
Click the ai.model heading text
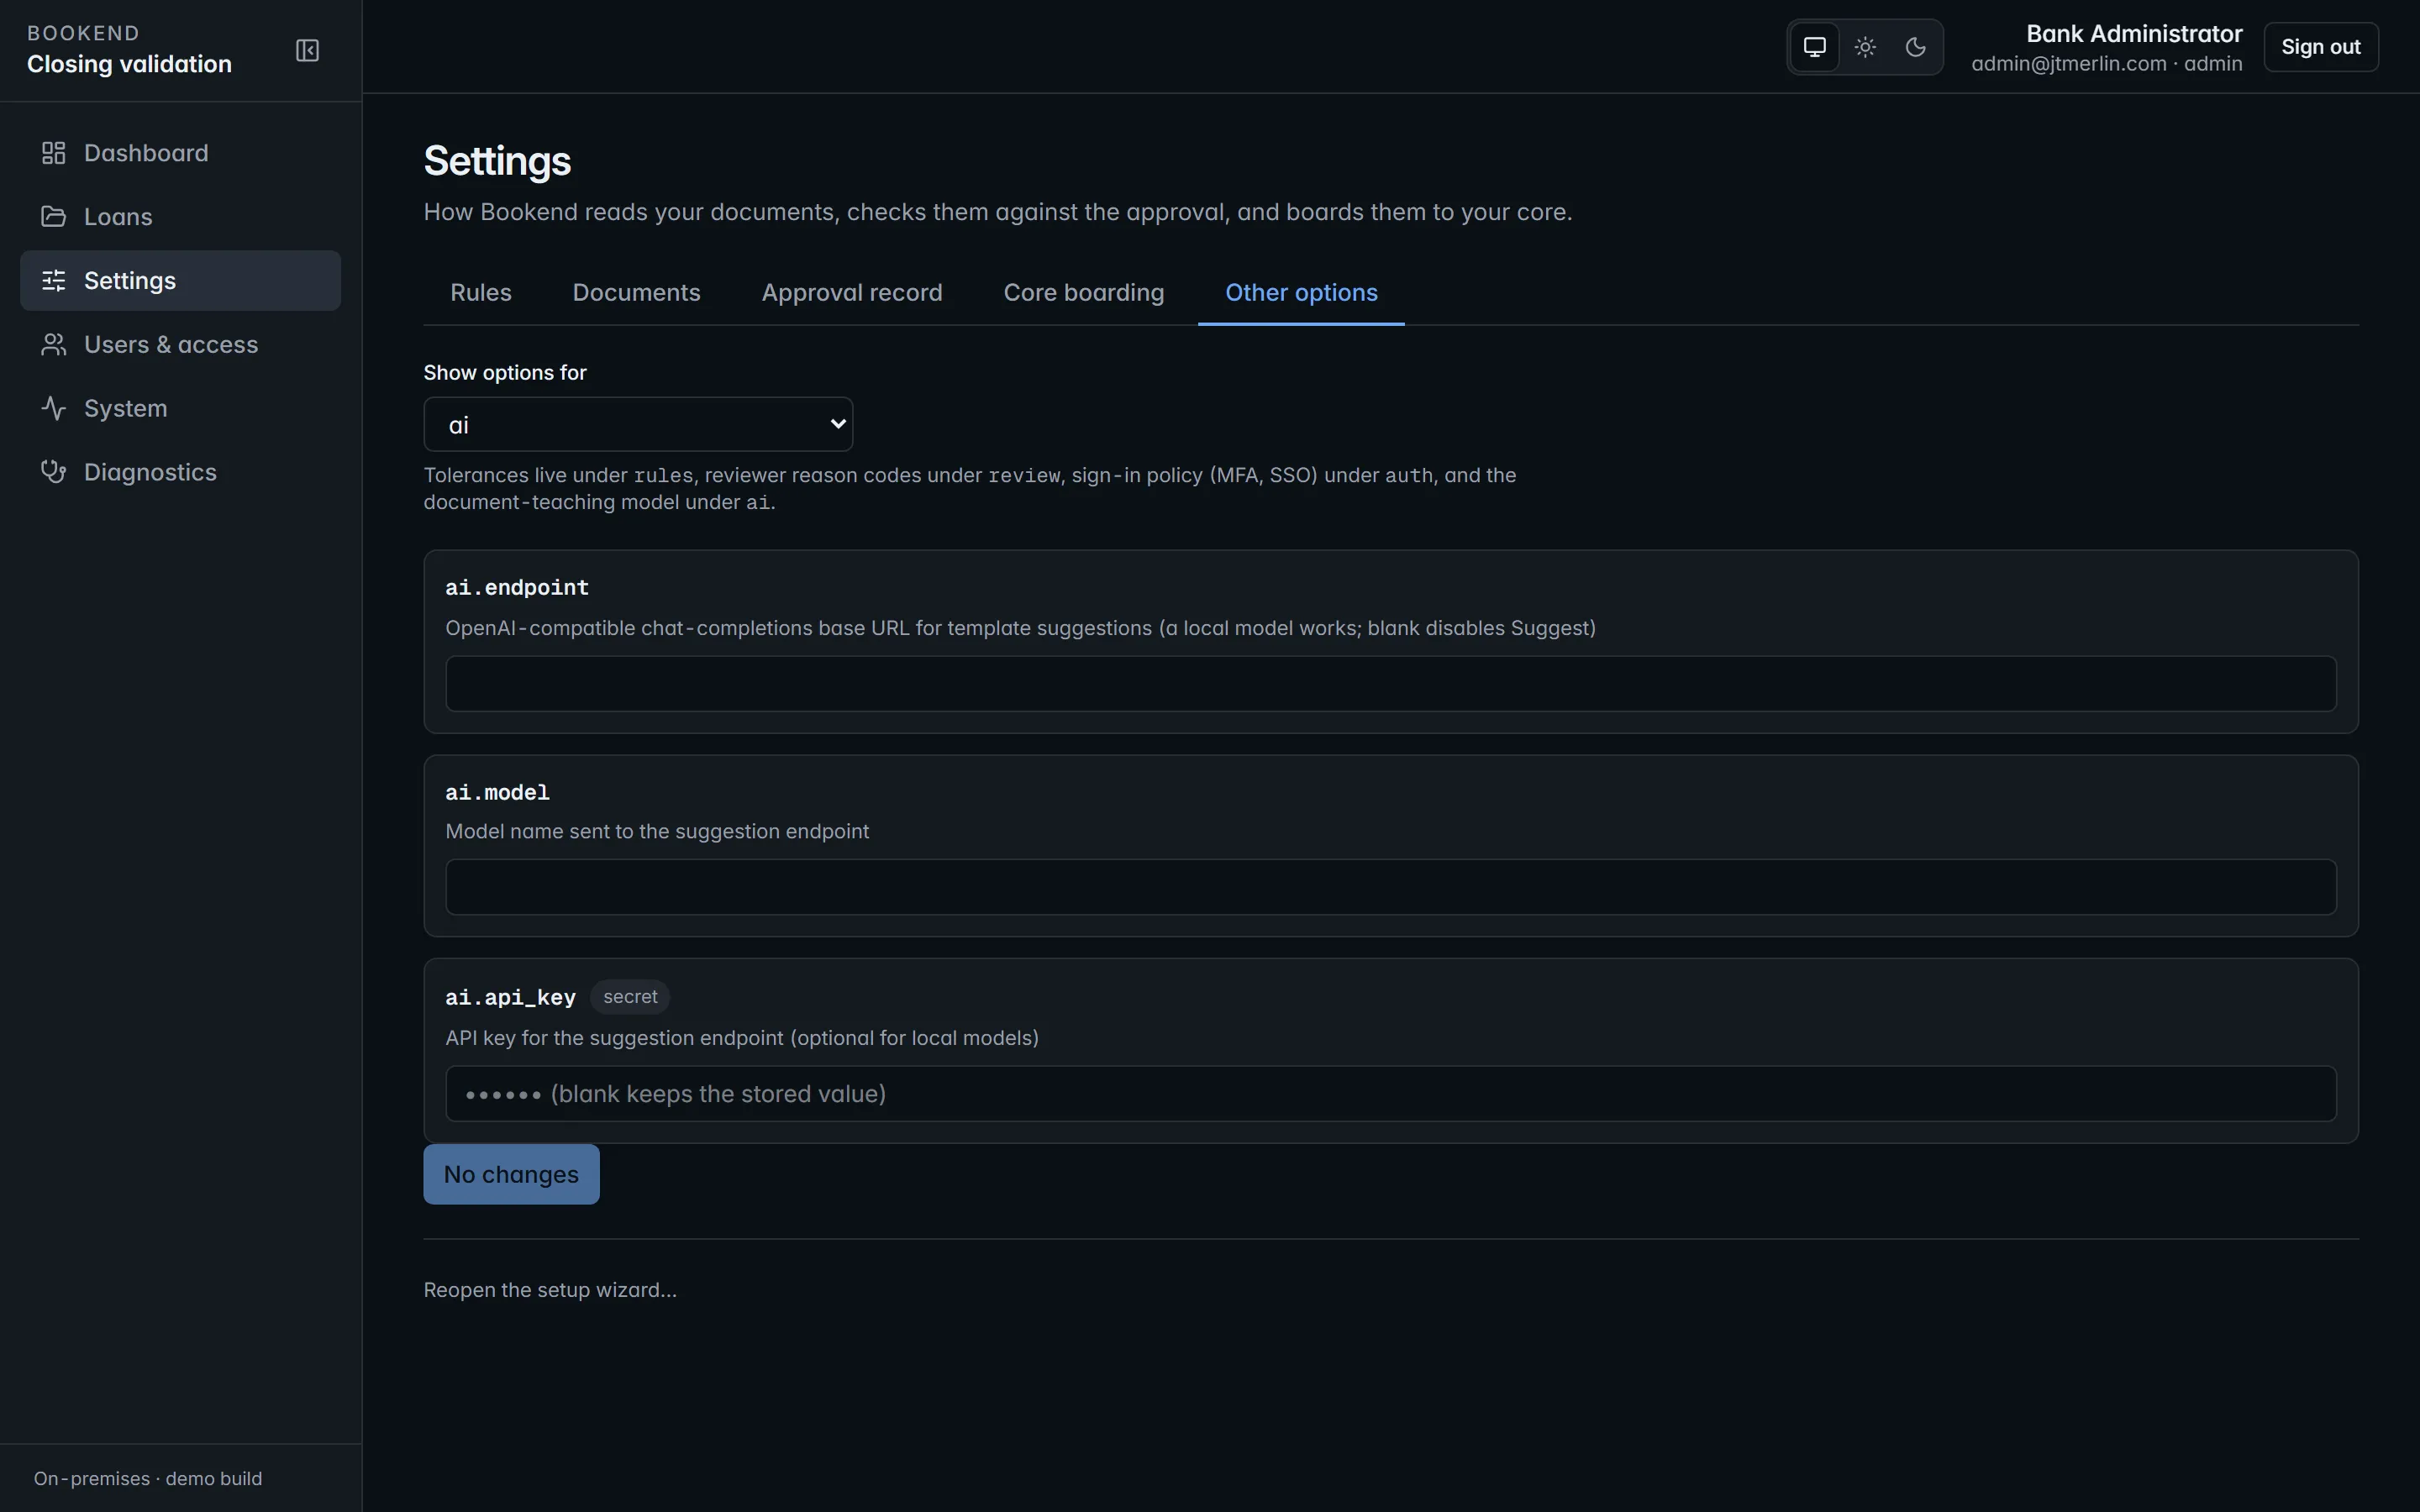[497, 793]
